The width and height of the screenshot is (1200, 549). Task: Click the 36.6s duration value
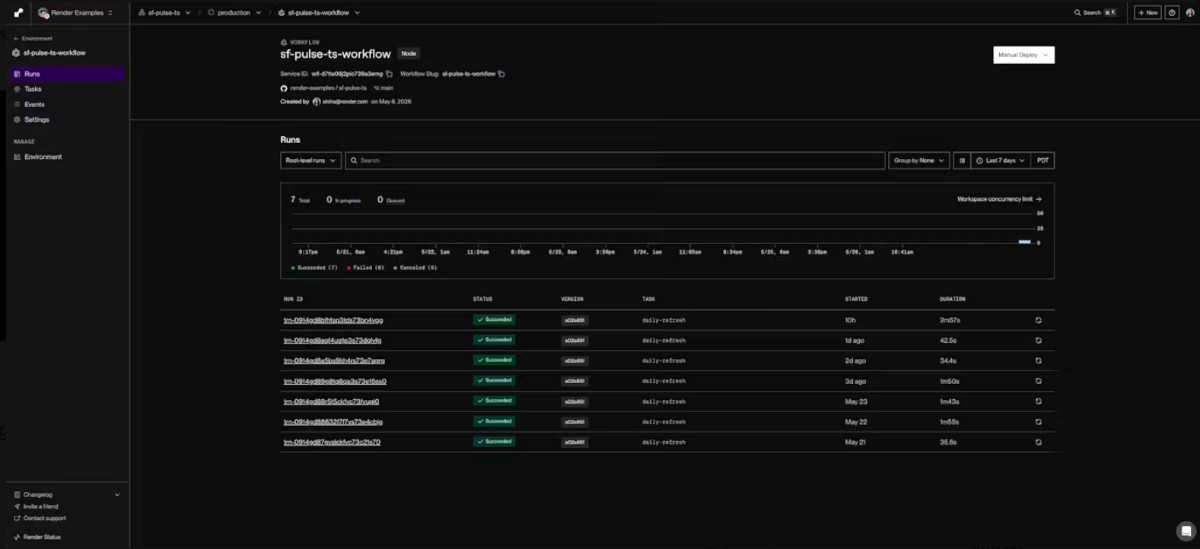(x=949, y=441)
